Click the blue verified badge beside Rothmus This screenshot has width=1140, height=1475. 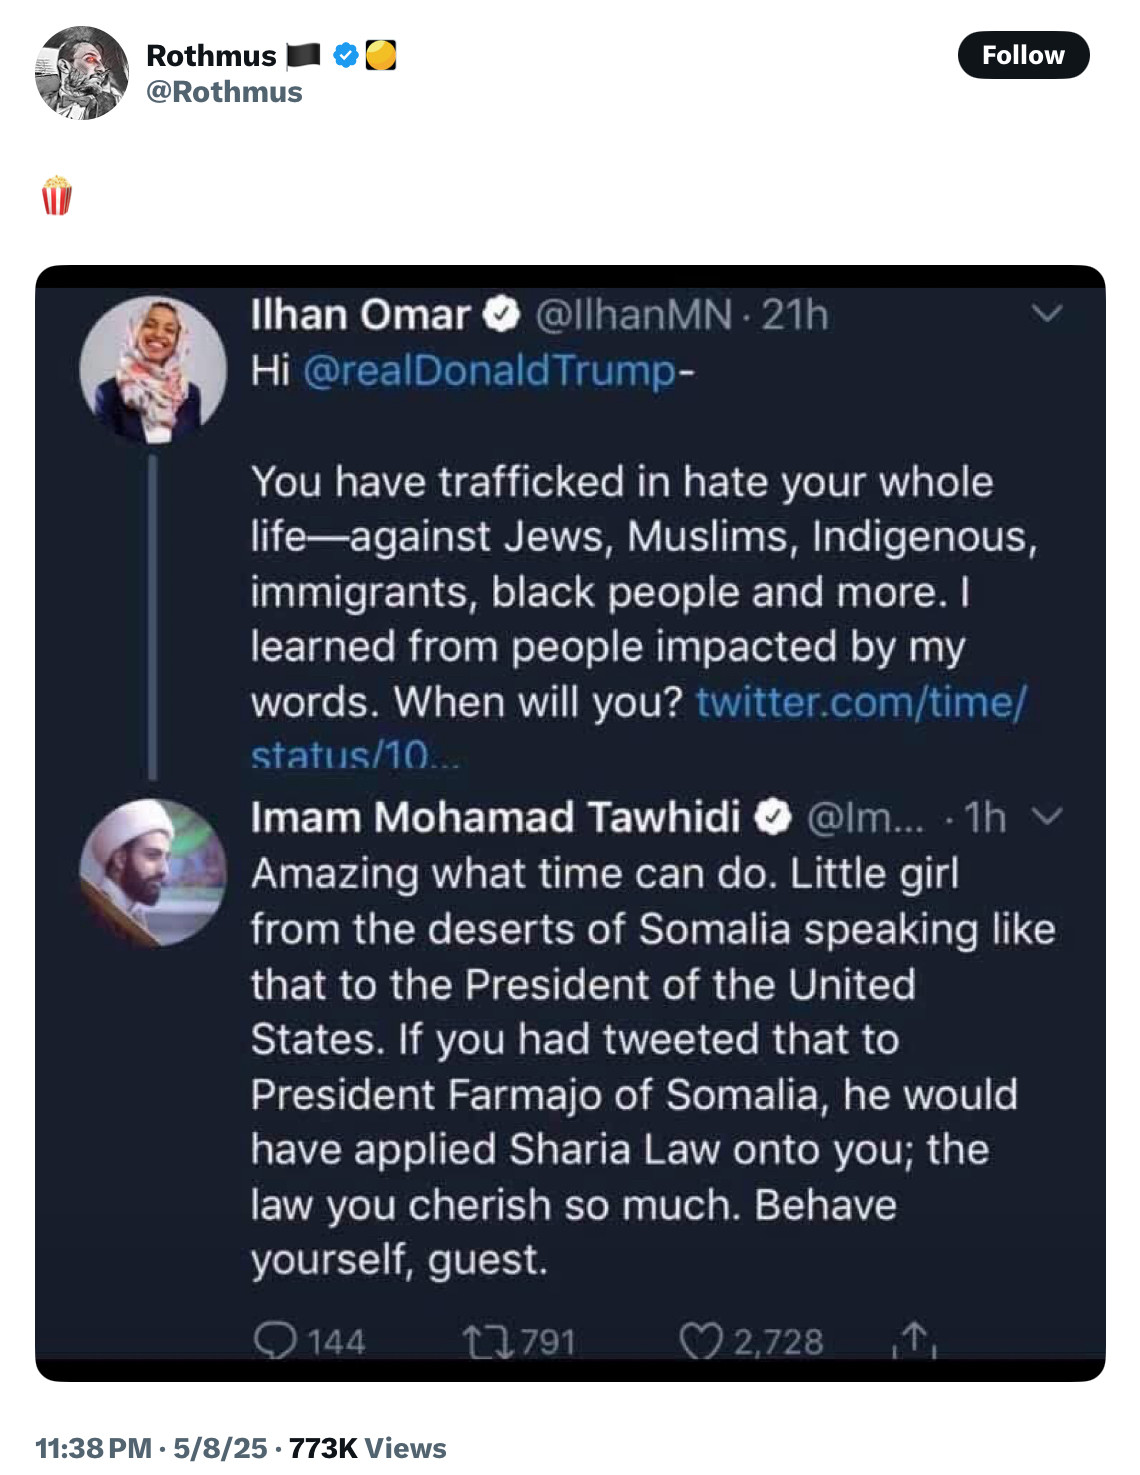click(346, 56)
